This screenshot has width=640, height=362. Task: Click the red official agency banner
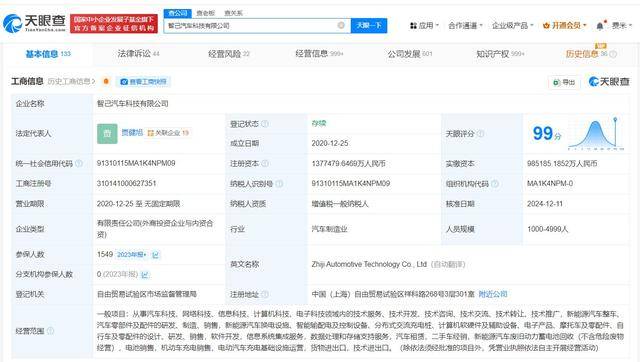tap(114, 24)
